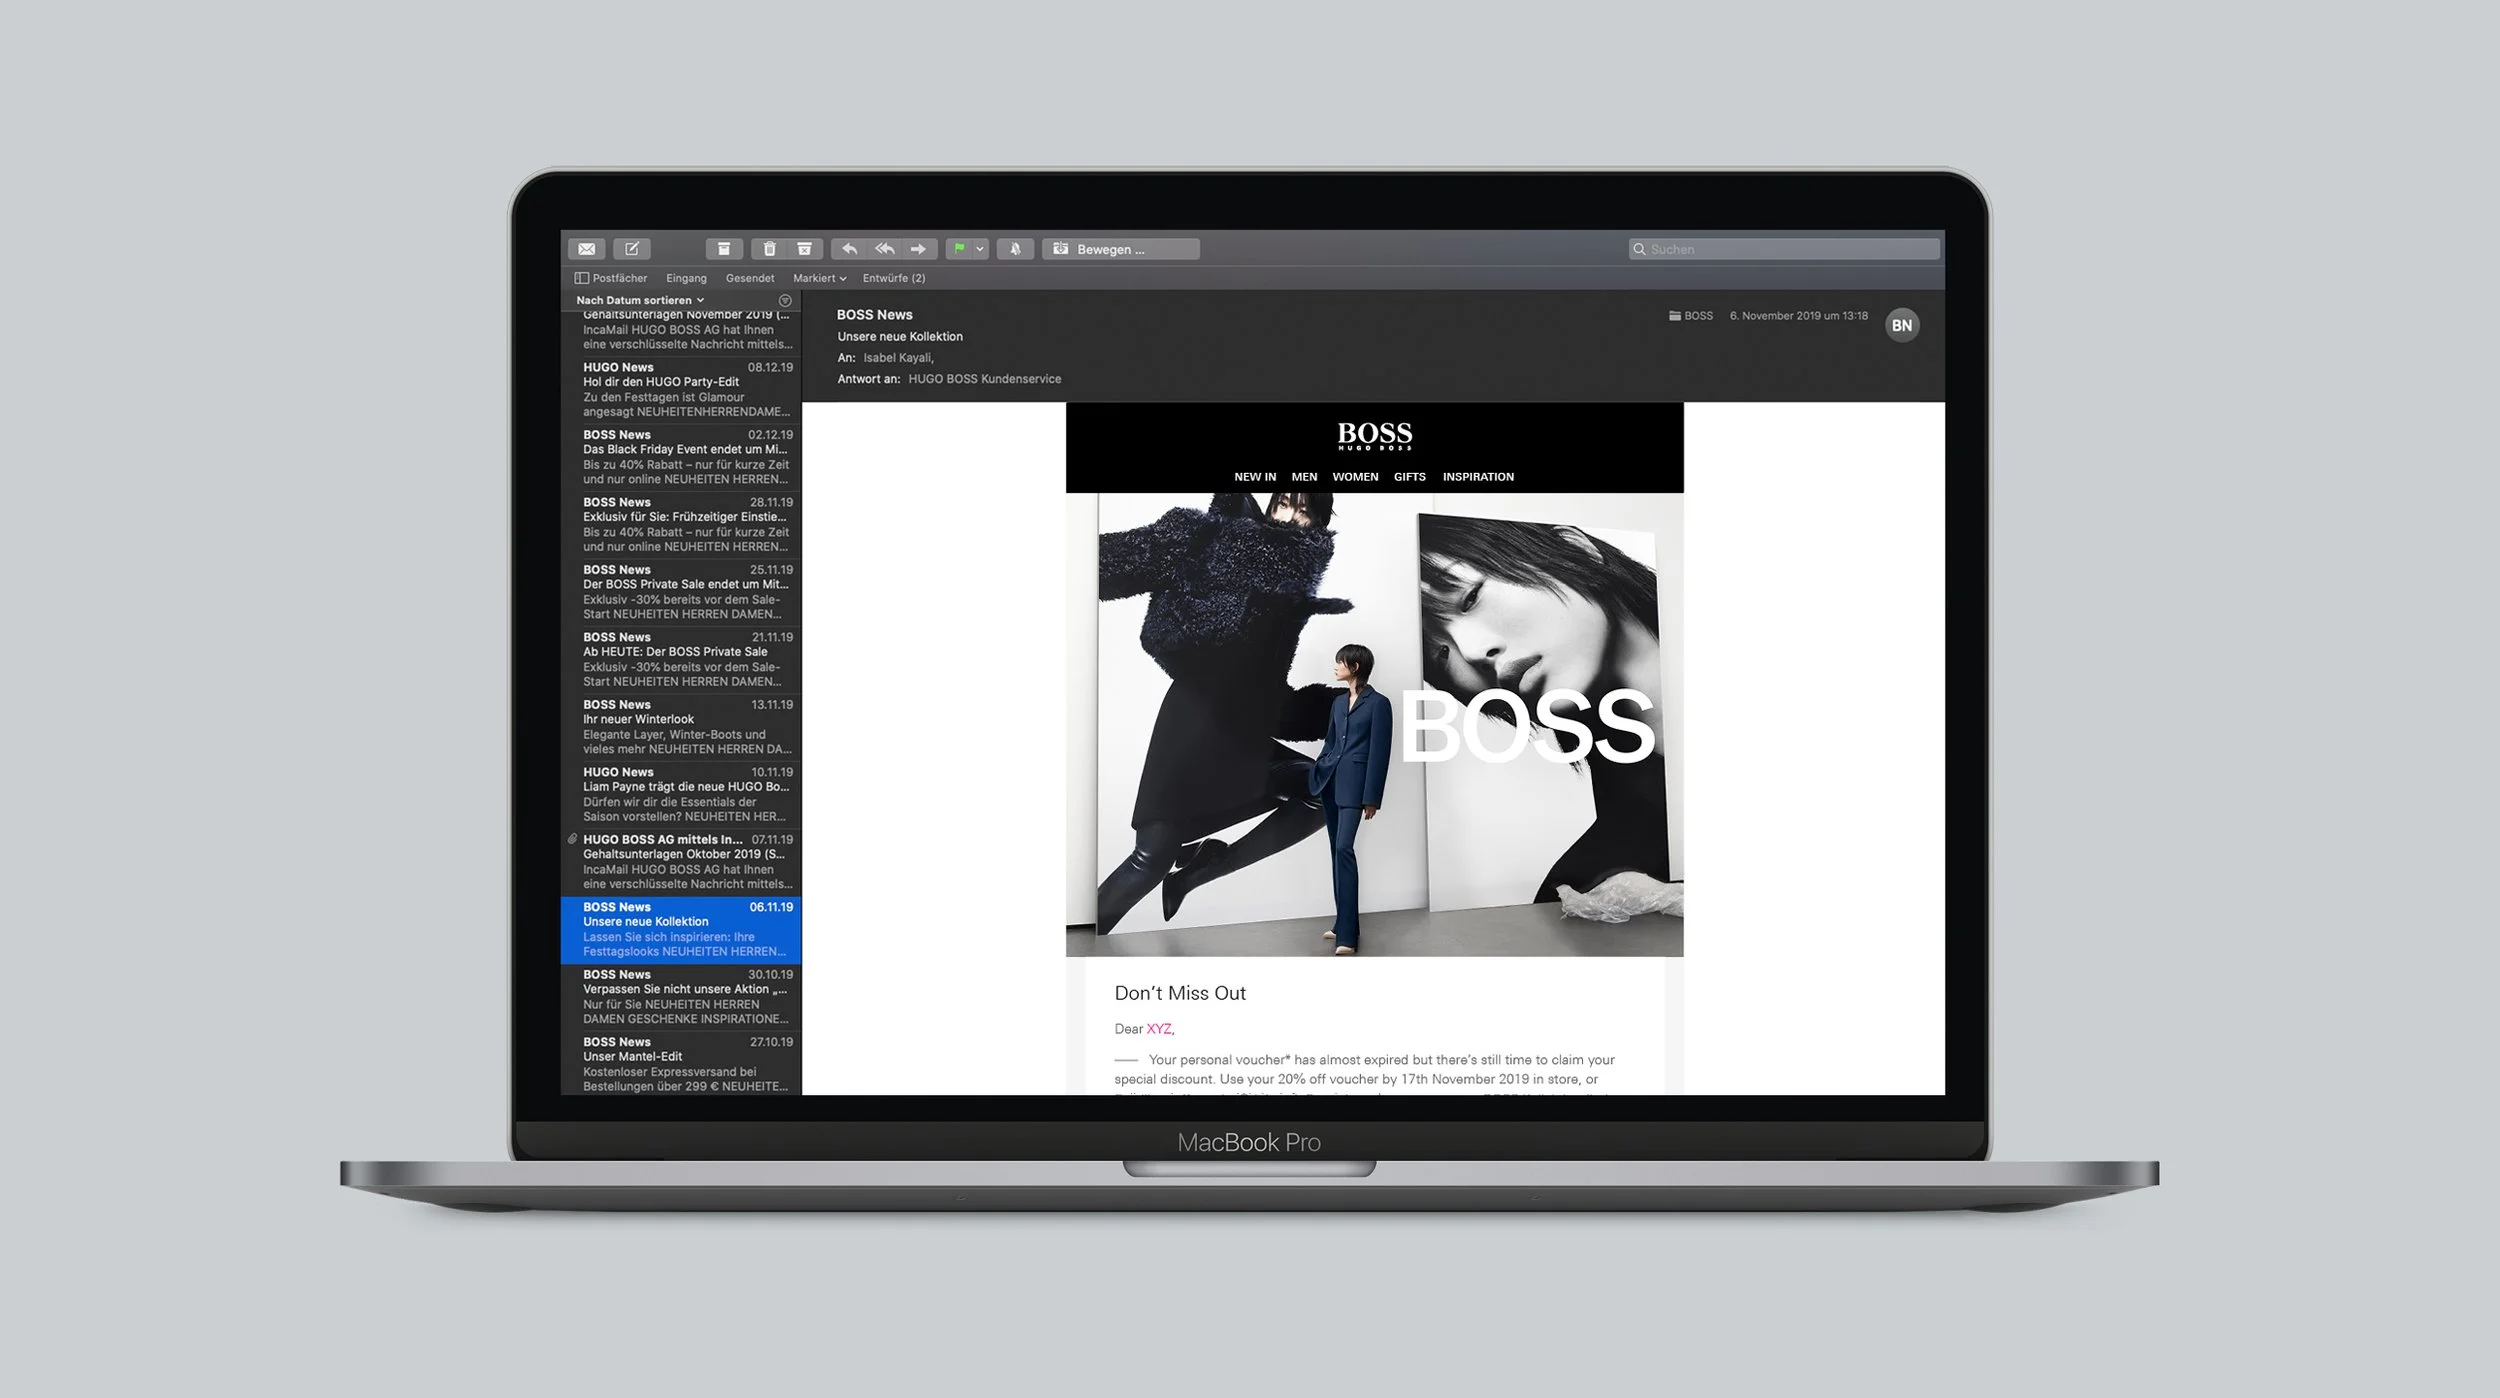2500x1398 pixels.
Task: Open BOSS News email from 28.11.19
Action: (681, 524)
